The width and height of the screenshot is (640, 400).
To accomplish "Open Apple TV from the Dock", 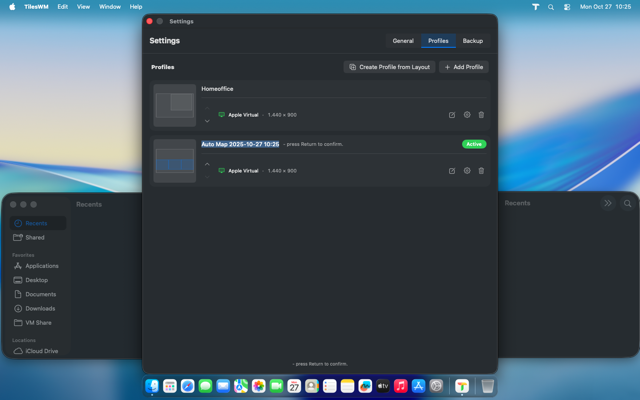I will pos(383,386).
